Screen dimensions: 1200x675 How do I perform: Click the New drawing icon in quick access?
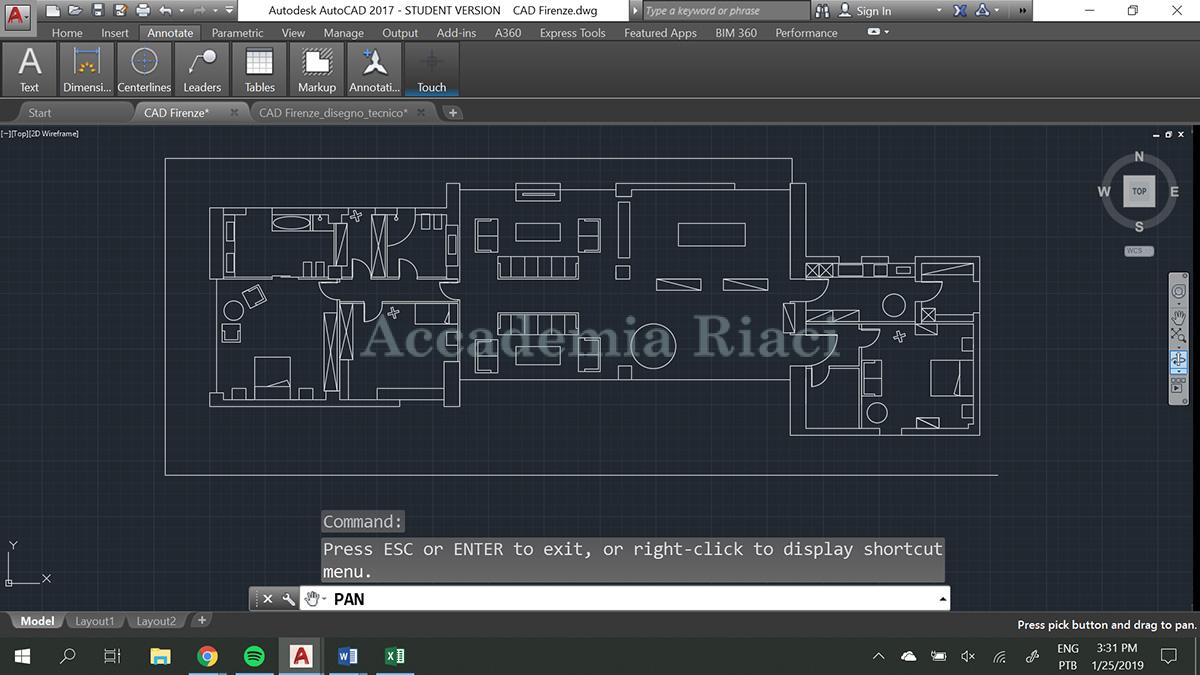[x=52, y=10]
